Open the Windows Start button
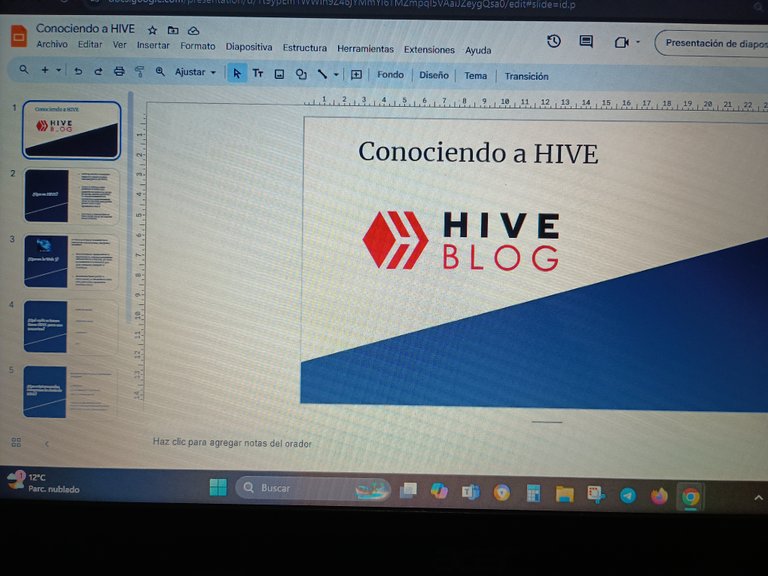768x576 pixels. tap(218, 487)
